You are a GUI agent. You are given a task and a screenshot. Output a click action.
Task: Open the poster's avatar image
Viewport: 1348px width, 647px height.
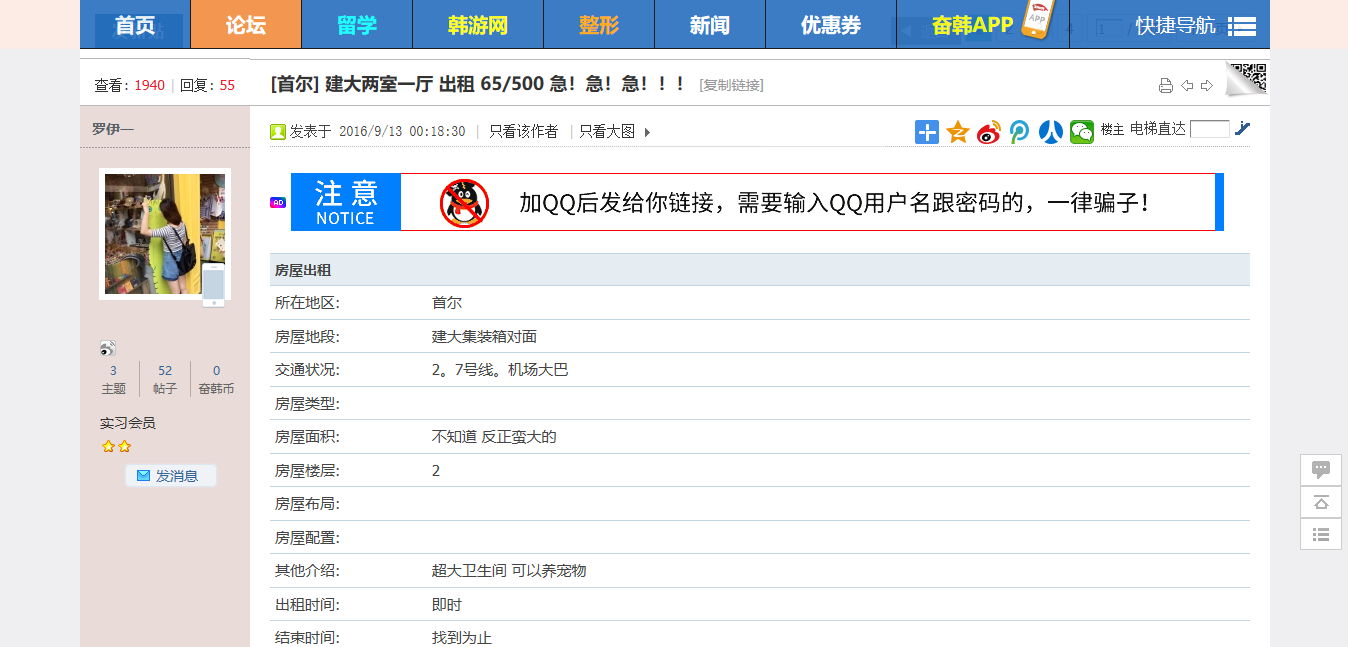165,234
